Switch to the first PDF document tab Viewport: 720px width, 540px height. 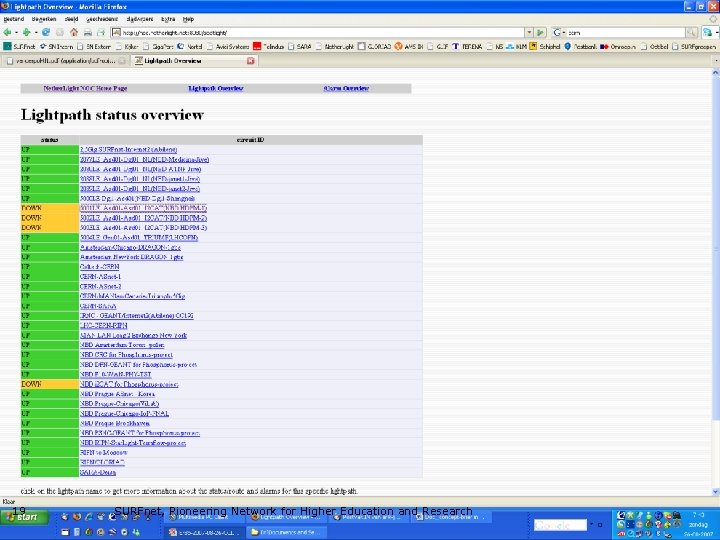point(65,61)
